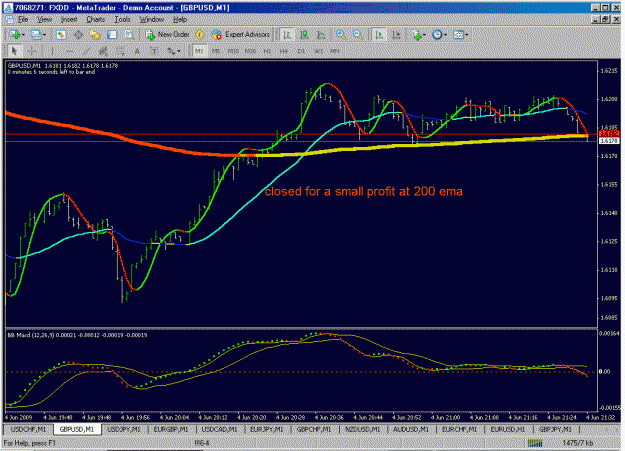This screenshot has height=451, width=625.
Task: Expand the Templates dropdown arrow
Action: pos(466,35)
